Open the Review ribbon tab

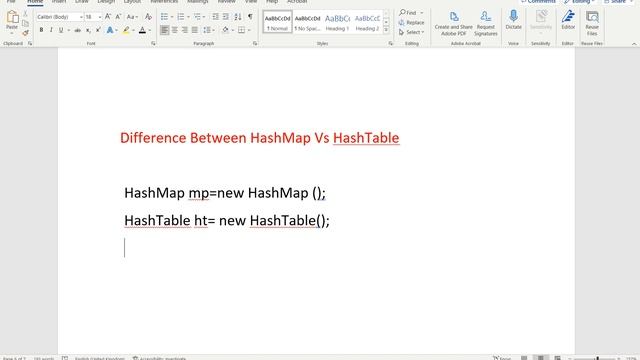[x=227, y=2]
